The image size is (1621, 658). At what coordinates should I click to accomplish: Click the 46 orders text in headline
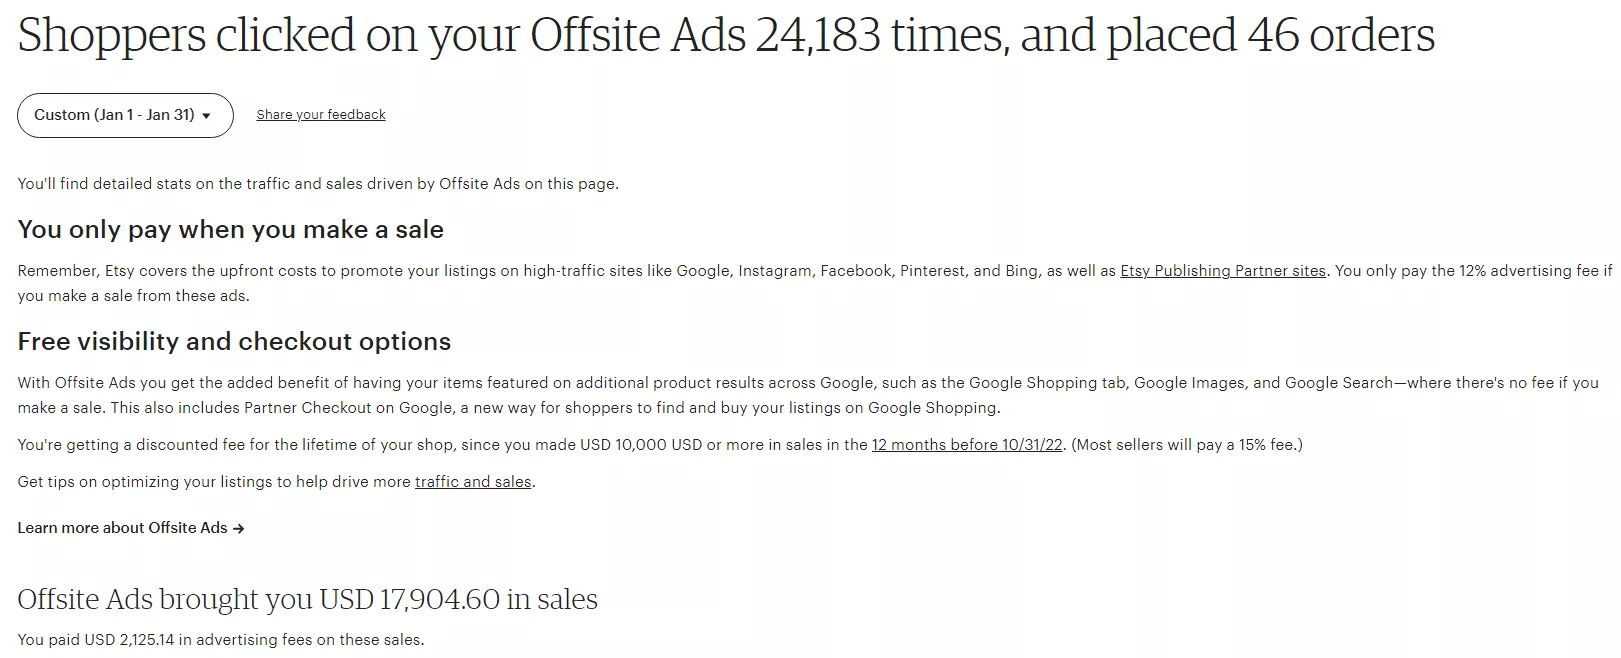[1341, 36]
